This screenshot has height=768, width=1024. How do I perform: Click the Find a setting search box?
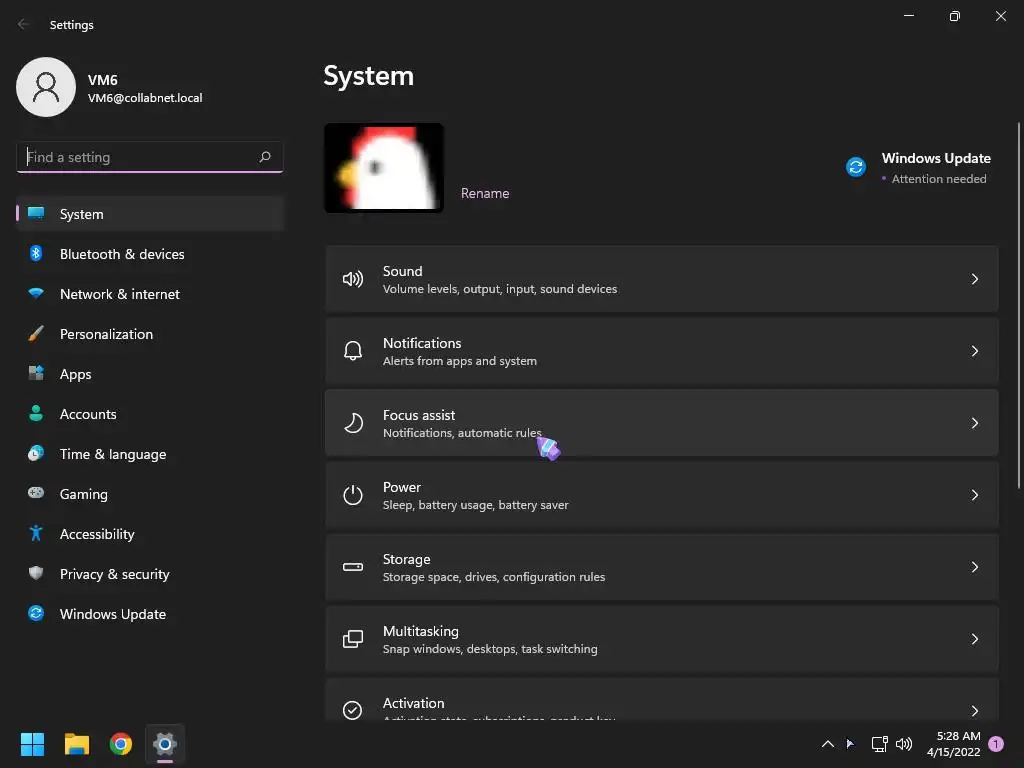click(150, 157)
